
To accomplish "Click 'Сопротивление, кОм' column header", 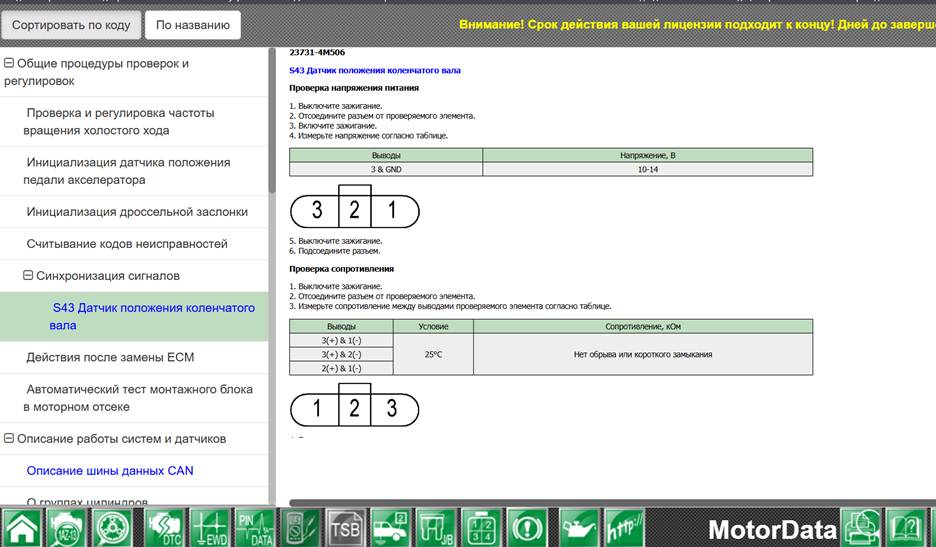I will point(643,327).
